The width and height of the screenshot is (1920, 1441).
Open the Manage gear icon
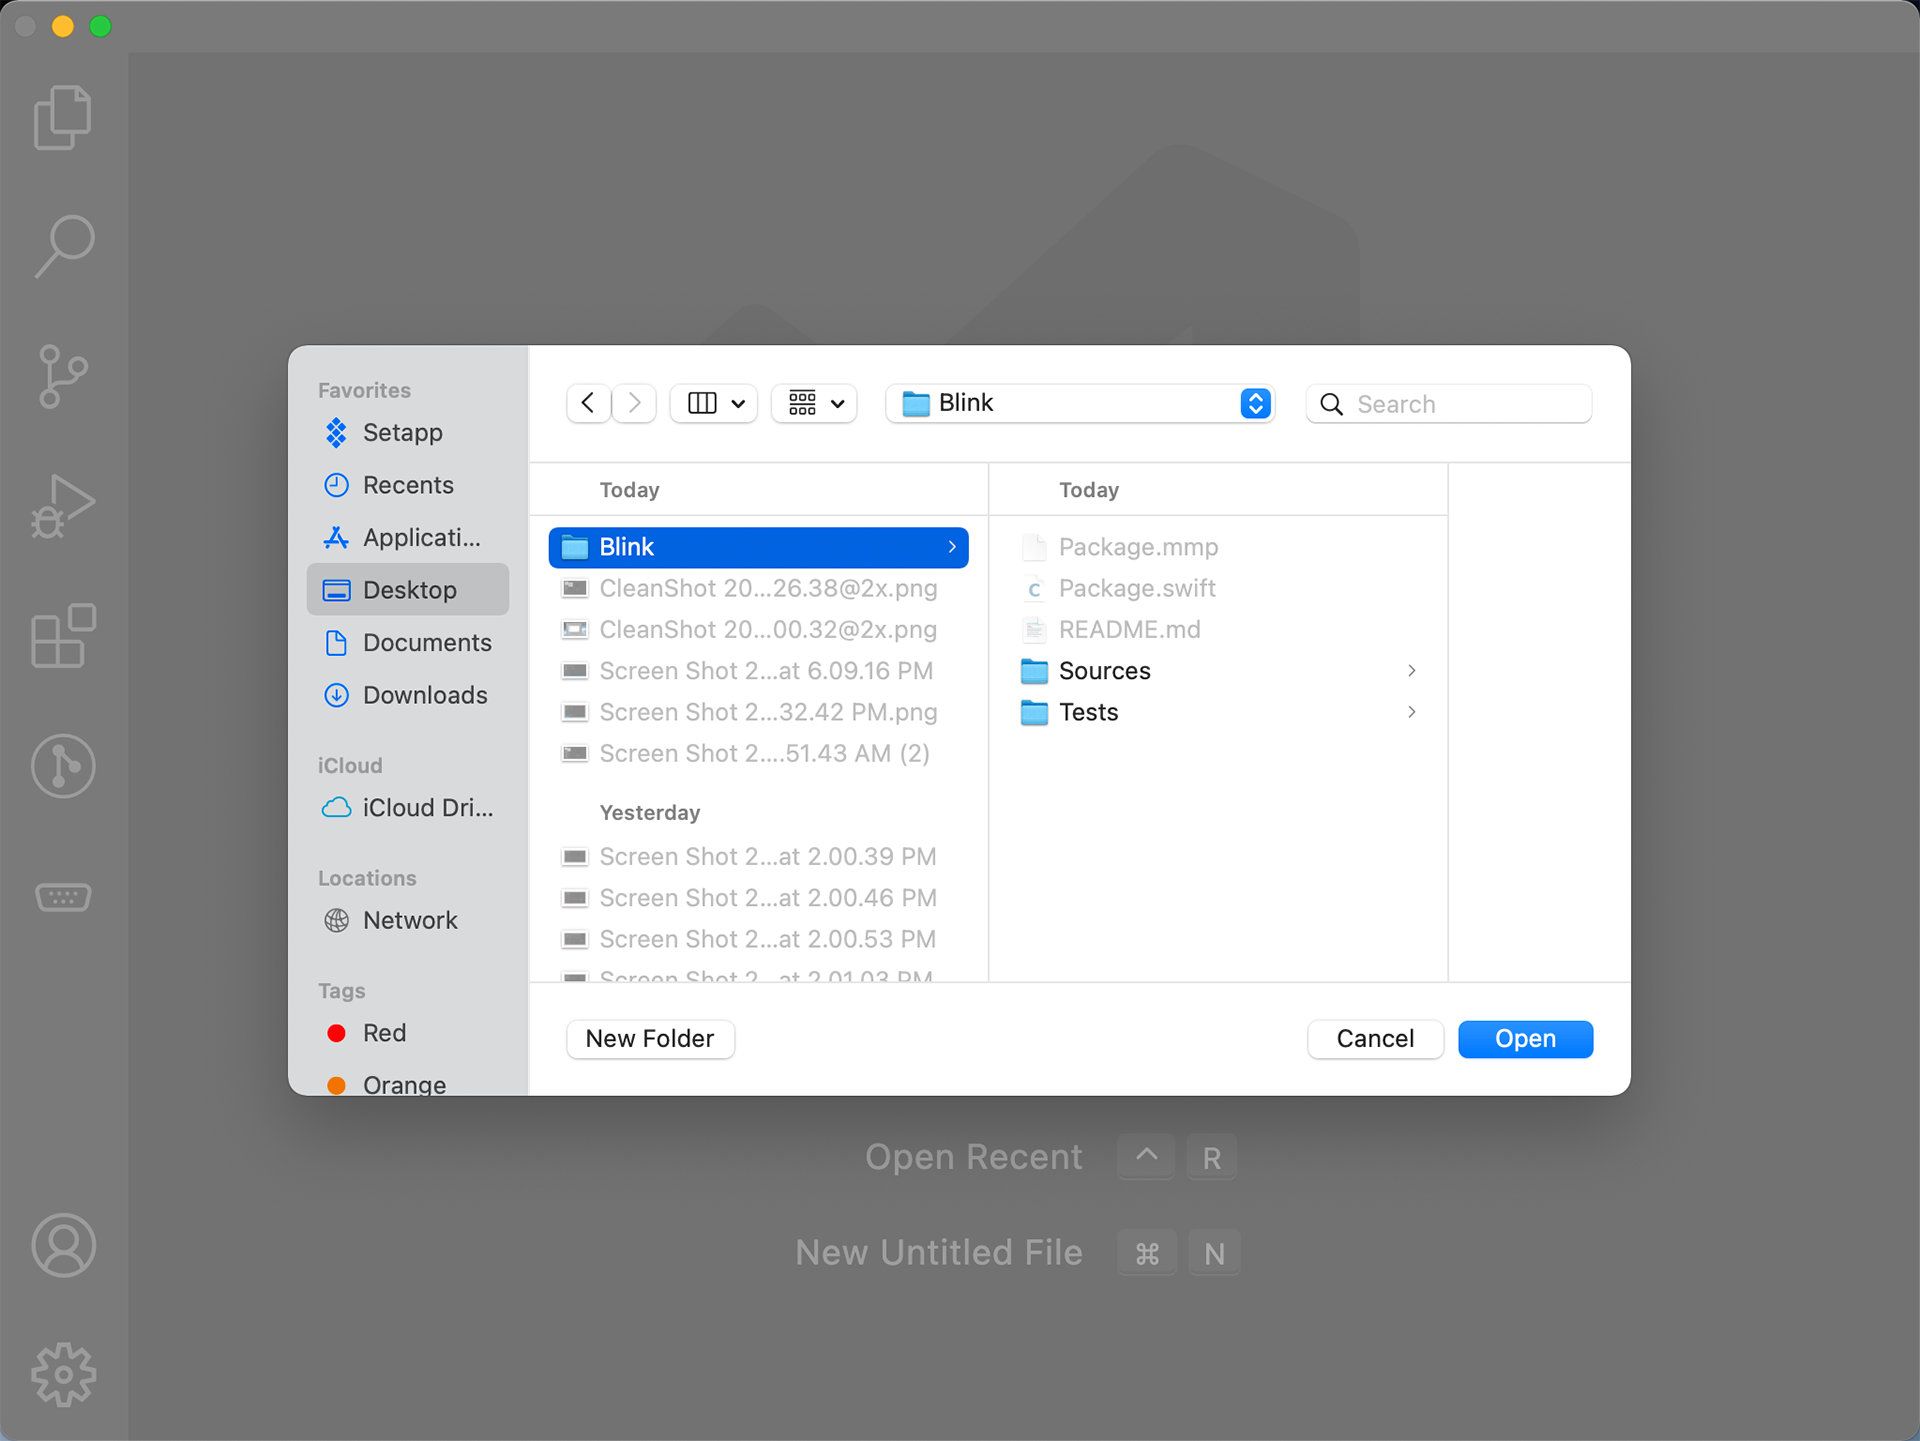point(63,1375)
